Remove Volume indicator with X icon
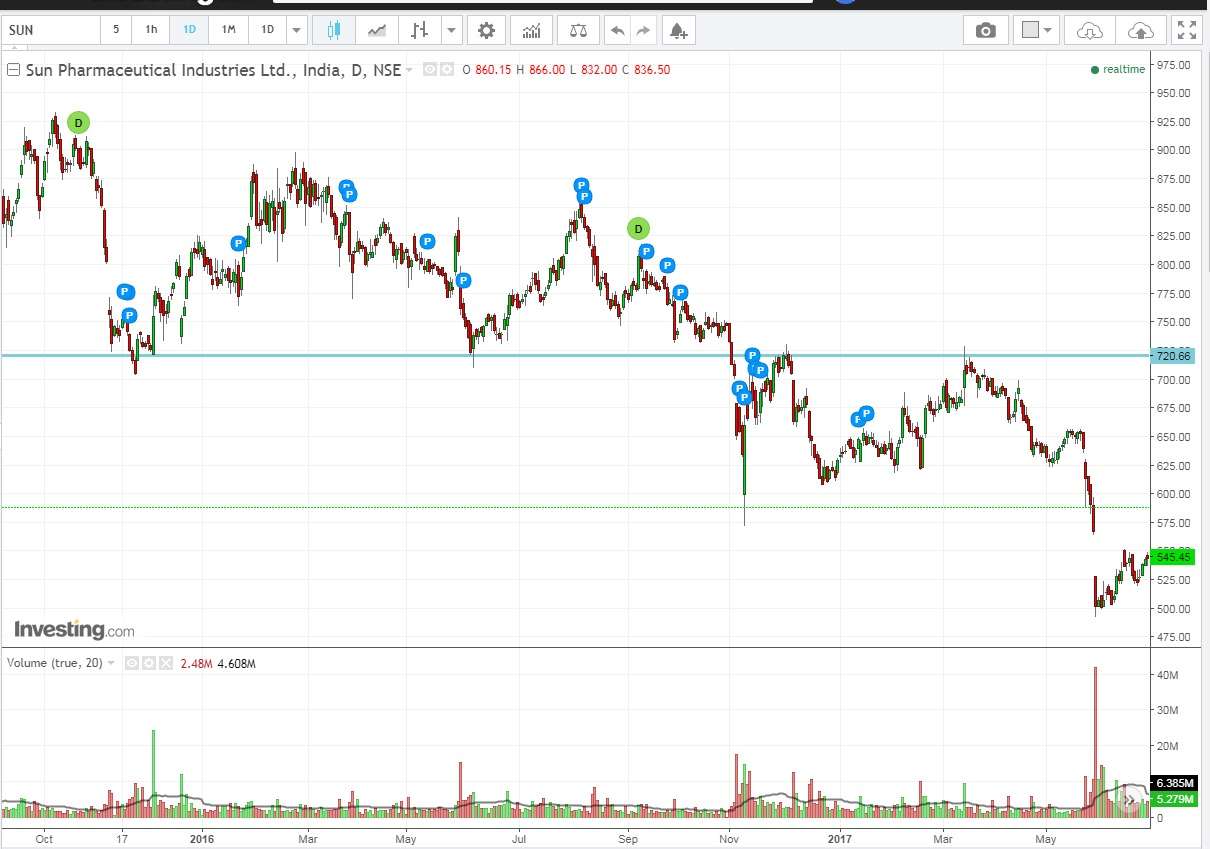Viewport: 1210px width, 849px height. coord(166,663)
